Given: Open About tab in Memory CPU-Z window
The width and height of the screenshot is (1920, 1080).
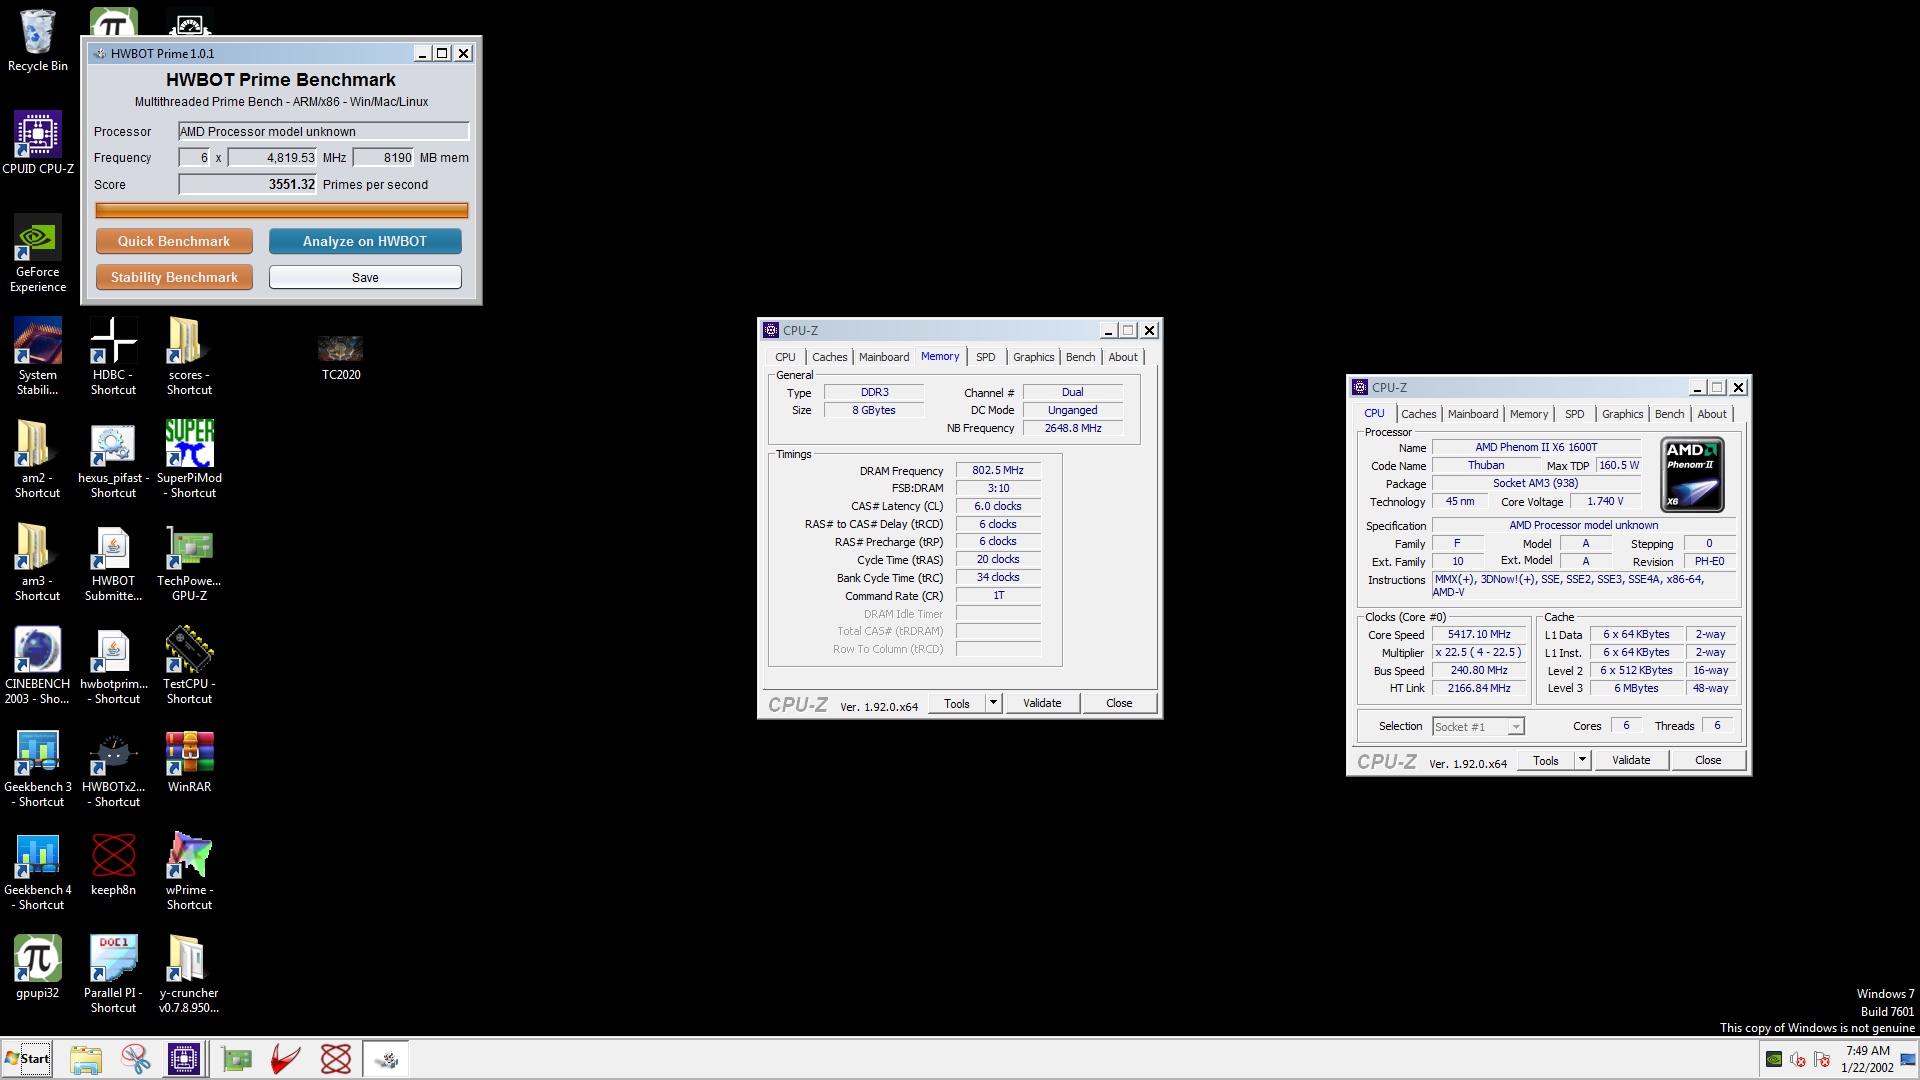Looking at the screenshot, I should coord(1123,357).
